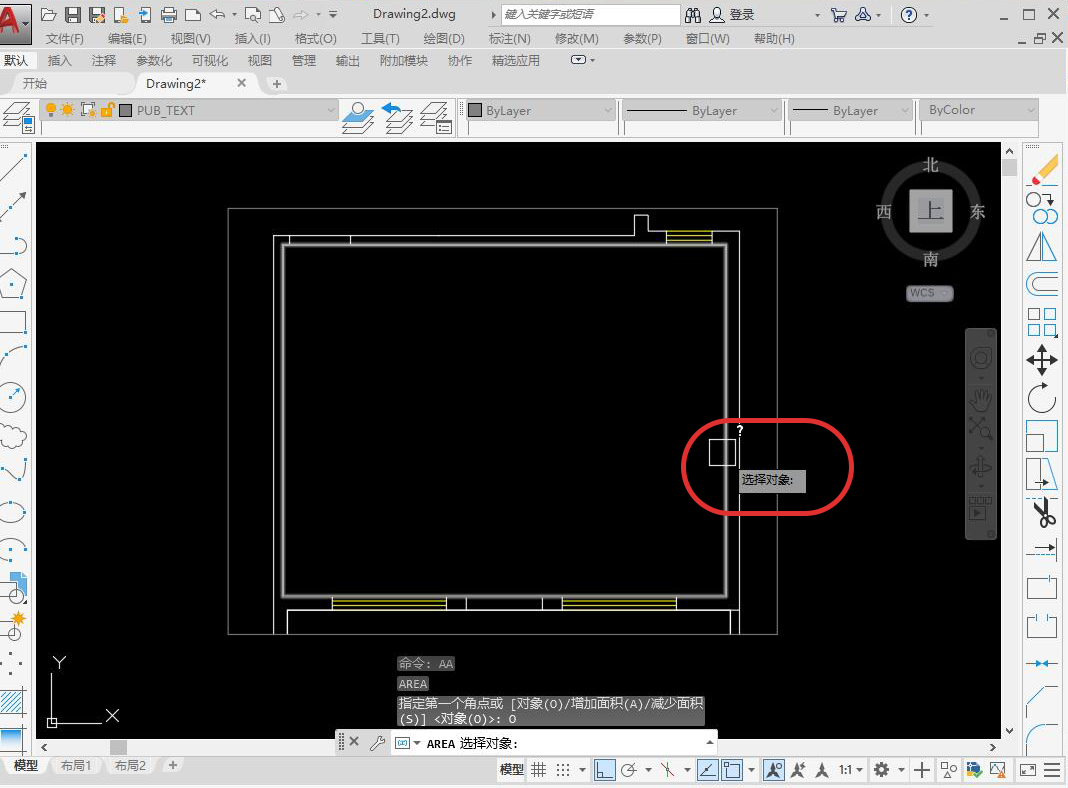Select the Scale tool
Image resolution: width=1068 pixels, height=788 pixels.
pos(1042,436)
